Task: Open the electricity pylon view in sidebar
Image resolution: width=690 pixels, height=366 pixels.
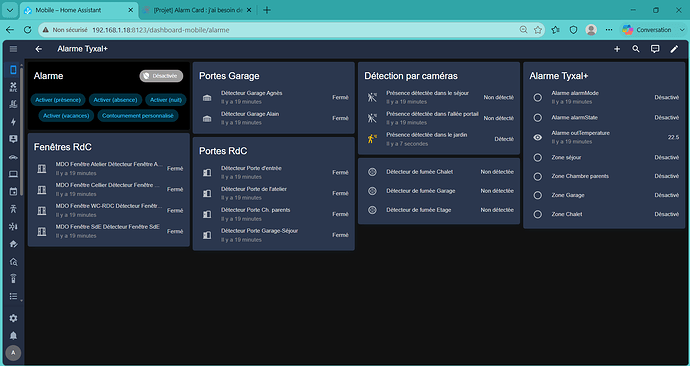Action: coord(13,209)
